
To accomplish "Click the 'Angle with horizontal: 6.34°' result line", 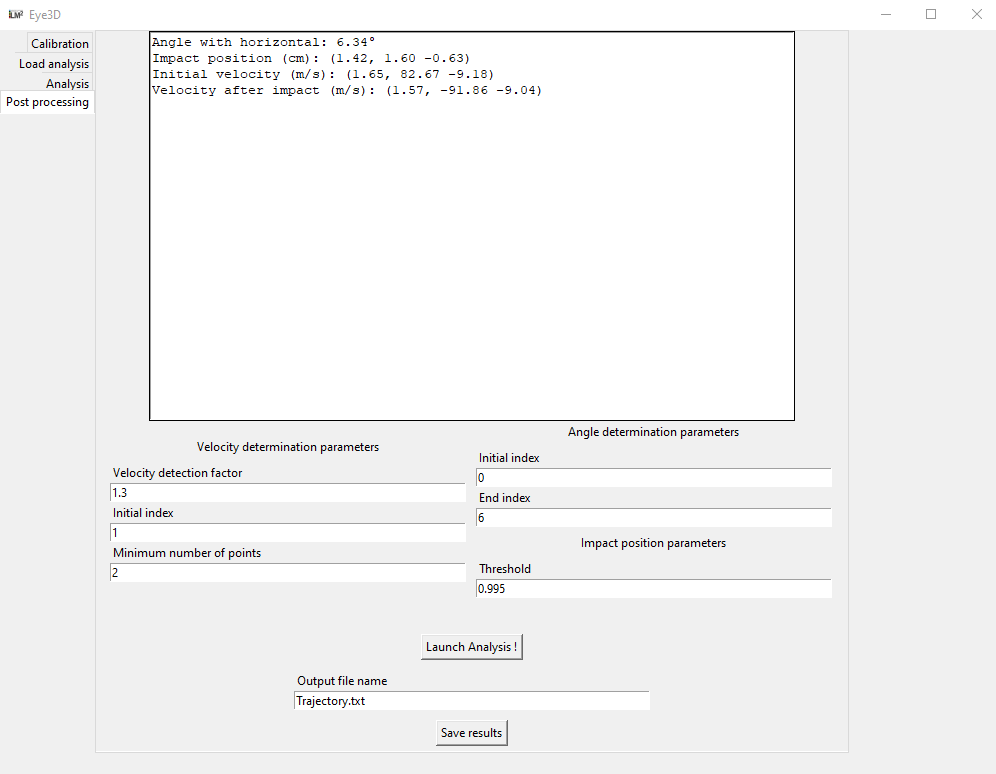I will (x=263, y=42).
